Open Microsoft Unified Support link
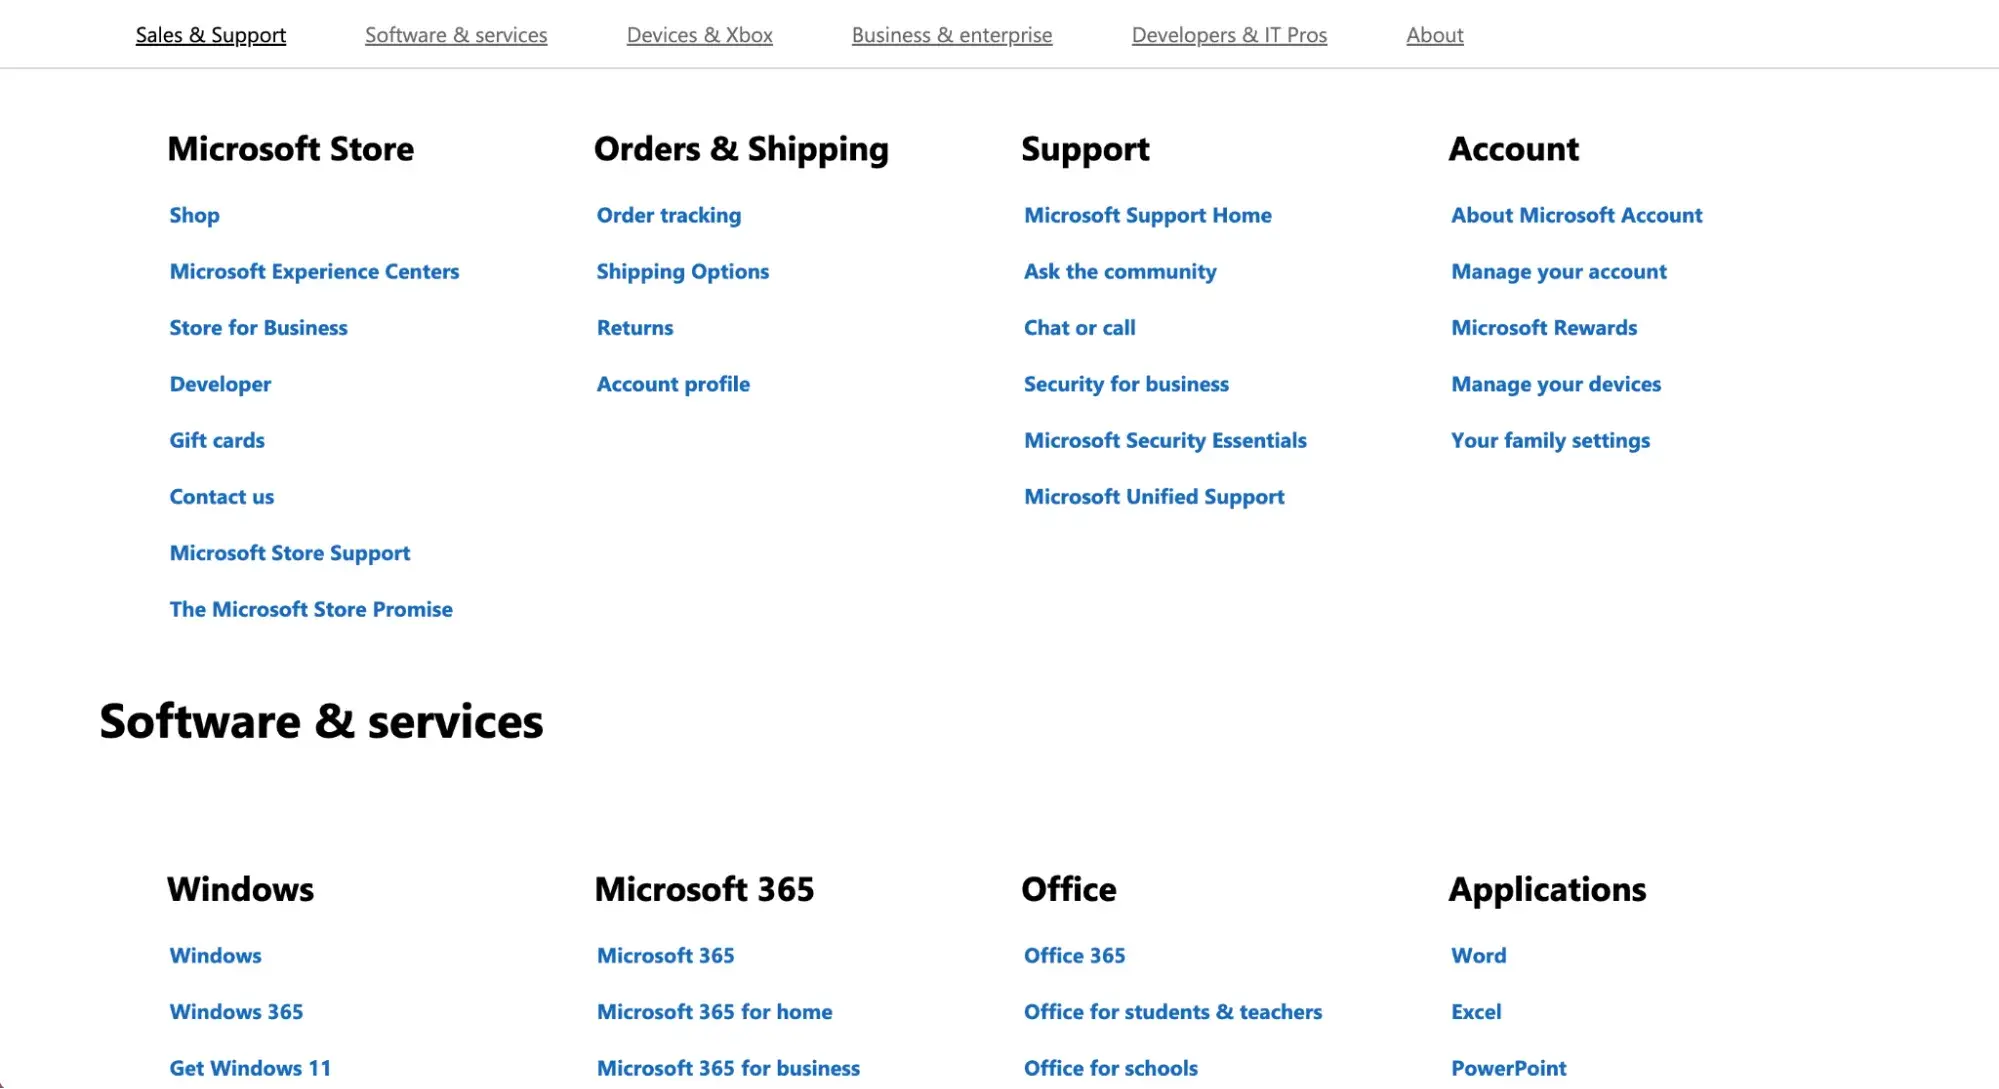 point(1154,496)
